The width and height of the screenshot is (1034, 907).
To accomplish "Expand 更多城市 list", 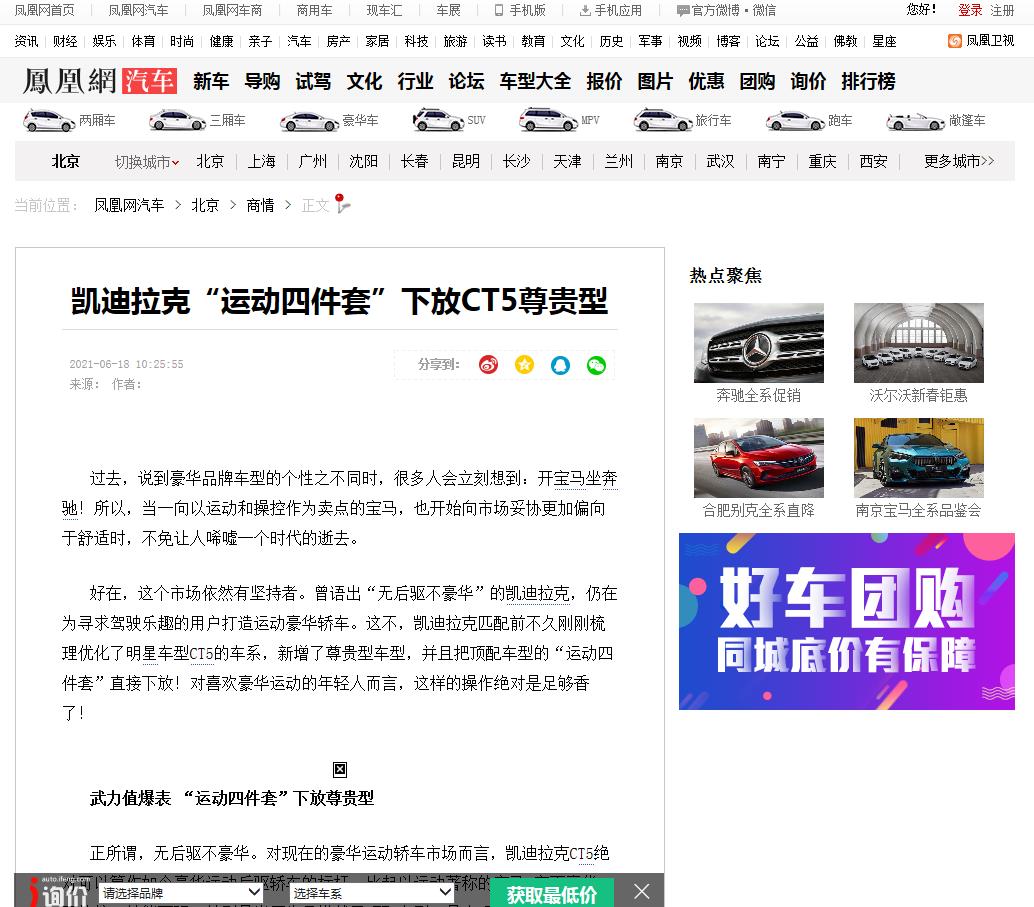I will tap(959, 162).
